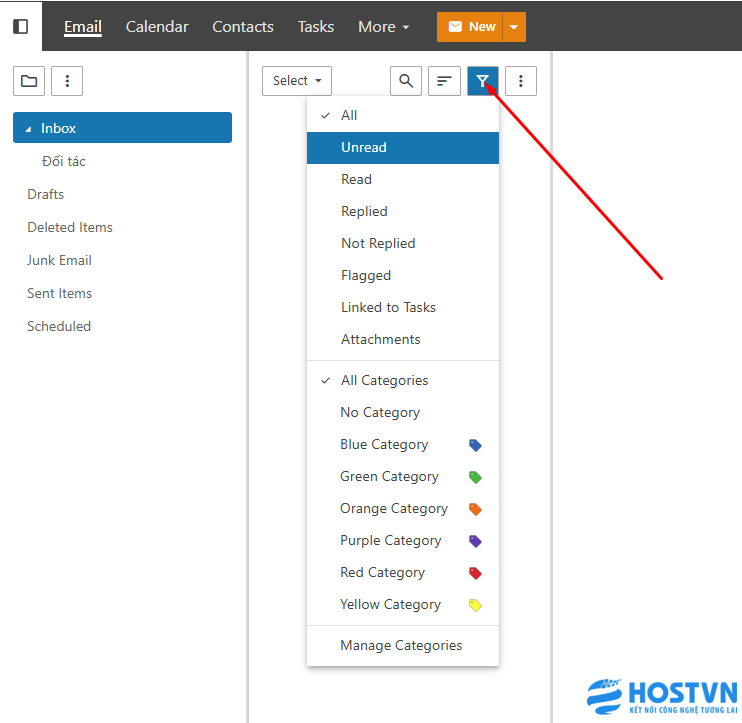Click the new folder icon button
This screenshot has width=742, height=723.
(x=28, y=81)
